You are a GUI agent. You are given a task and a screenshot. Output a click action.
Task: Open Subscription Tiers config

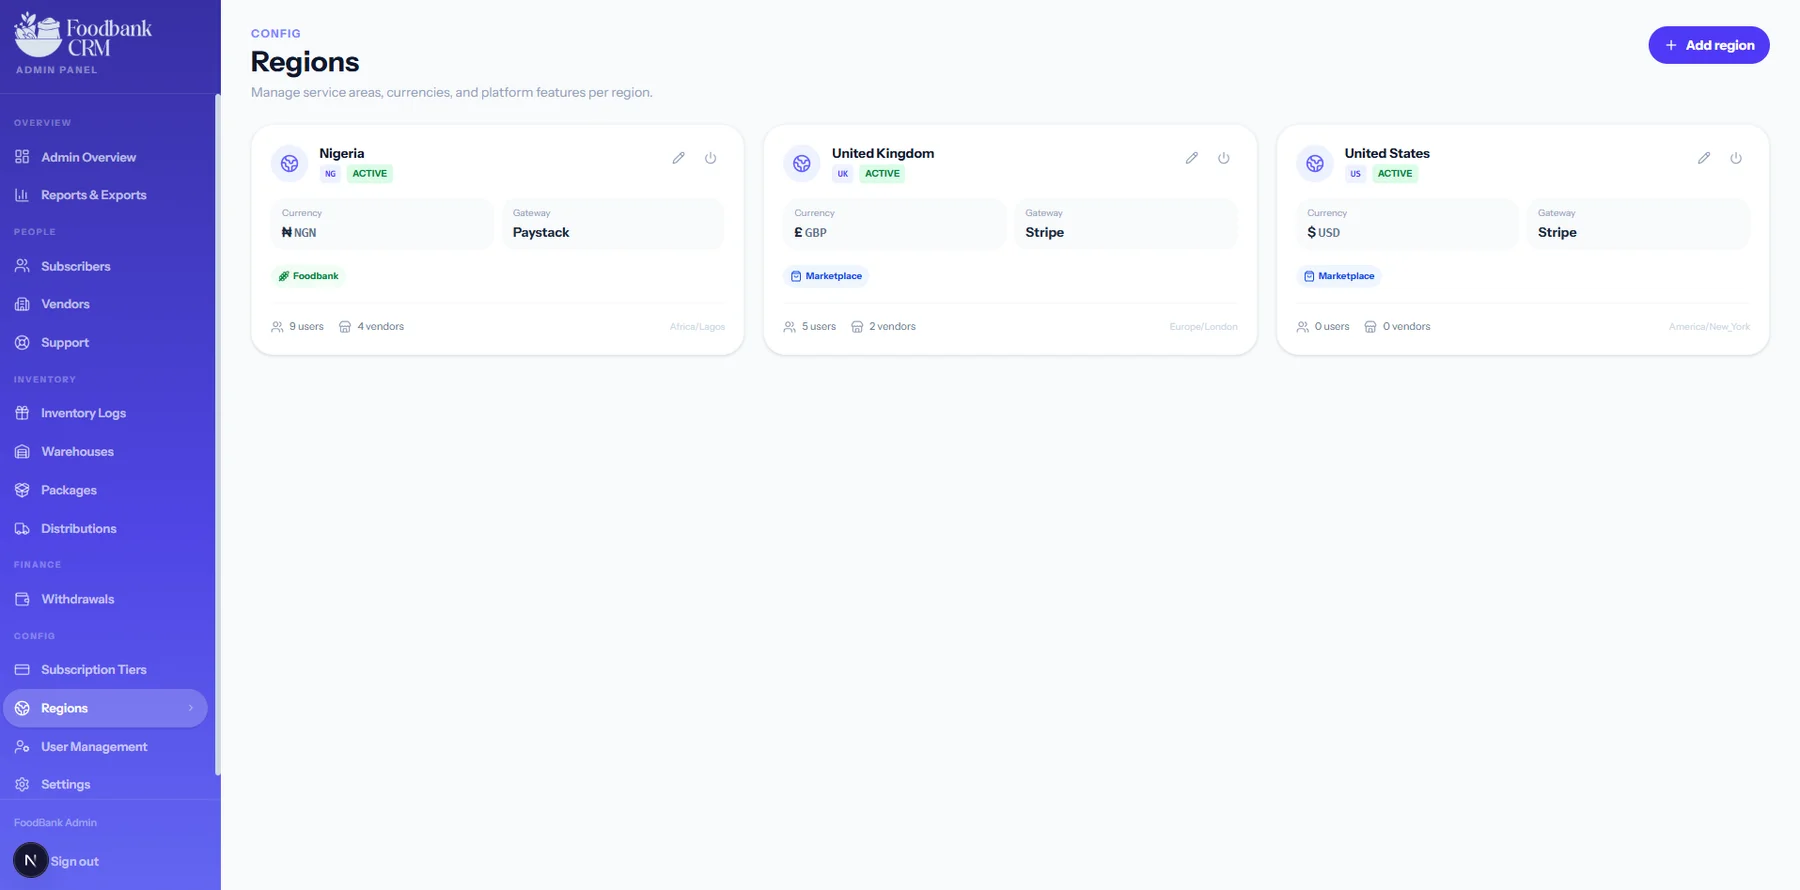click(105, 669)
